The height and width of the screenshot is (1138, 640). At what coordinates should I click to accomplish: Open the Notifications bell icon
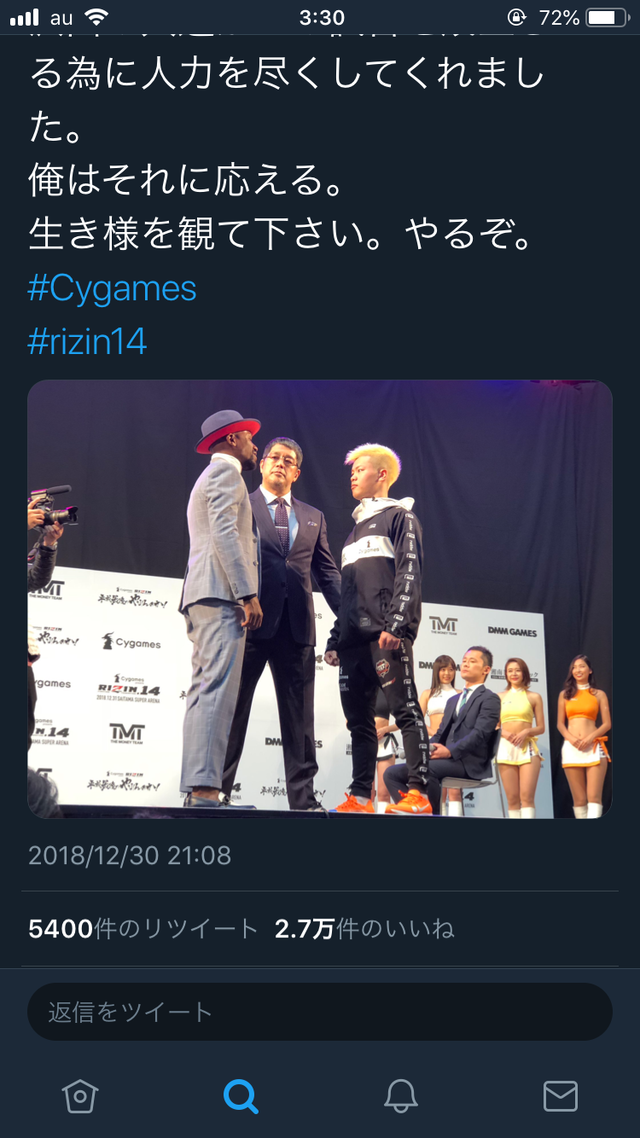401,1095
